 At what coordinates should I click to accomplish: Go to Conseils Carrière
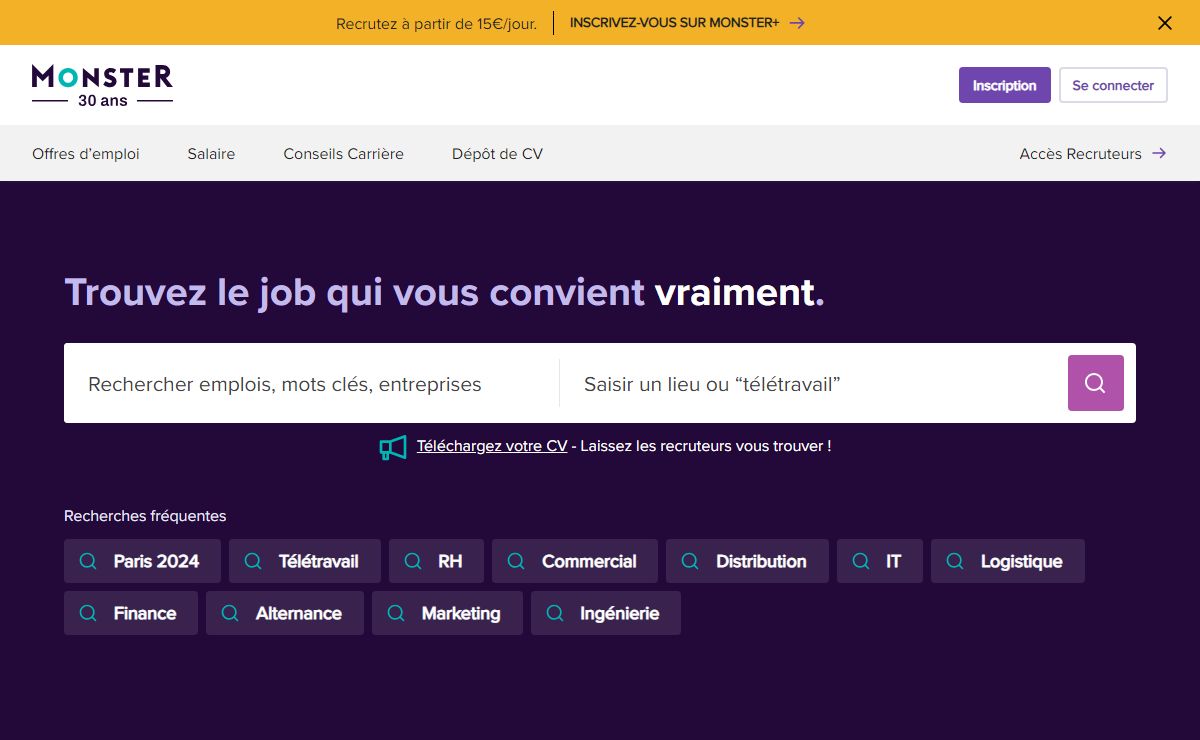343,153
